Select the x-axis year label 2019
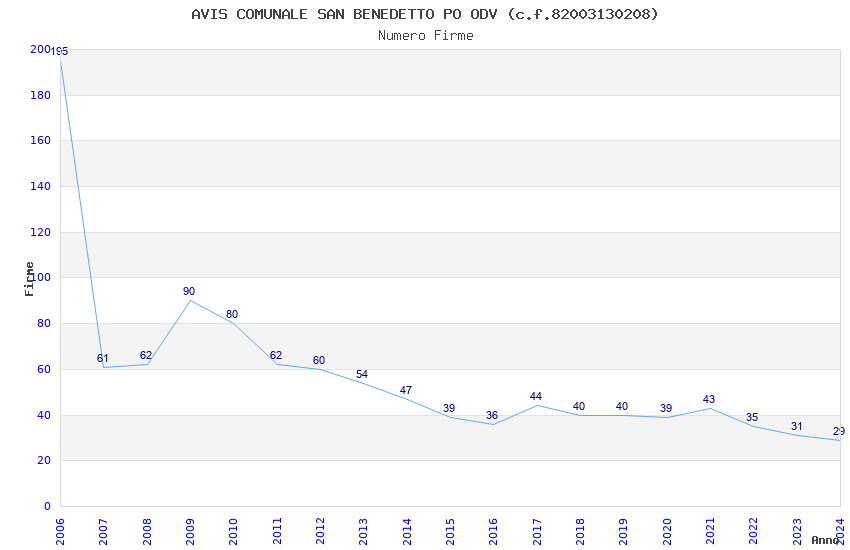850x550 pixels. tap(623, 531)
